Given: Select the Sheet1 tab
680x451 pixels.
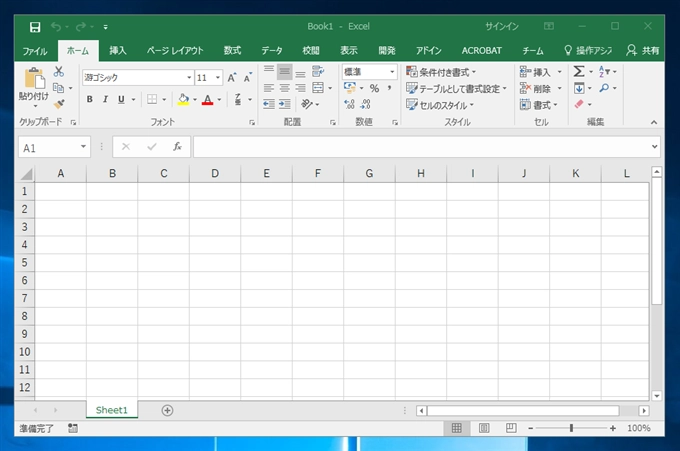Looking at the screenshot, I should pyautogui.click(x=112, y=410).
